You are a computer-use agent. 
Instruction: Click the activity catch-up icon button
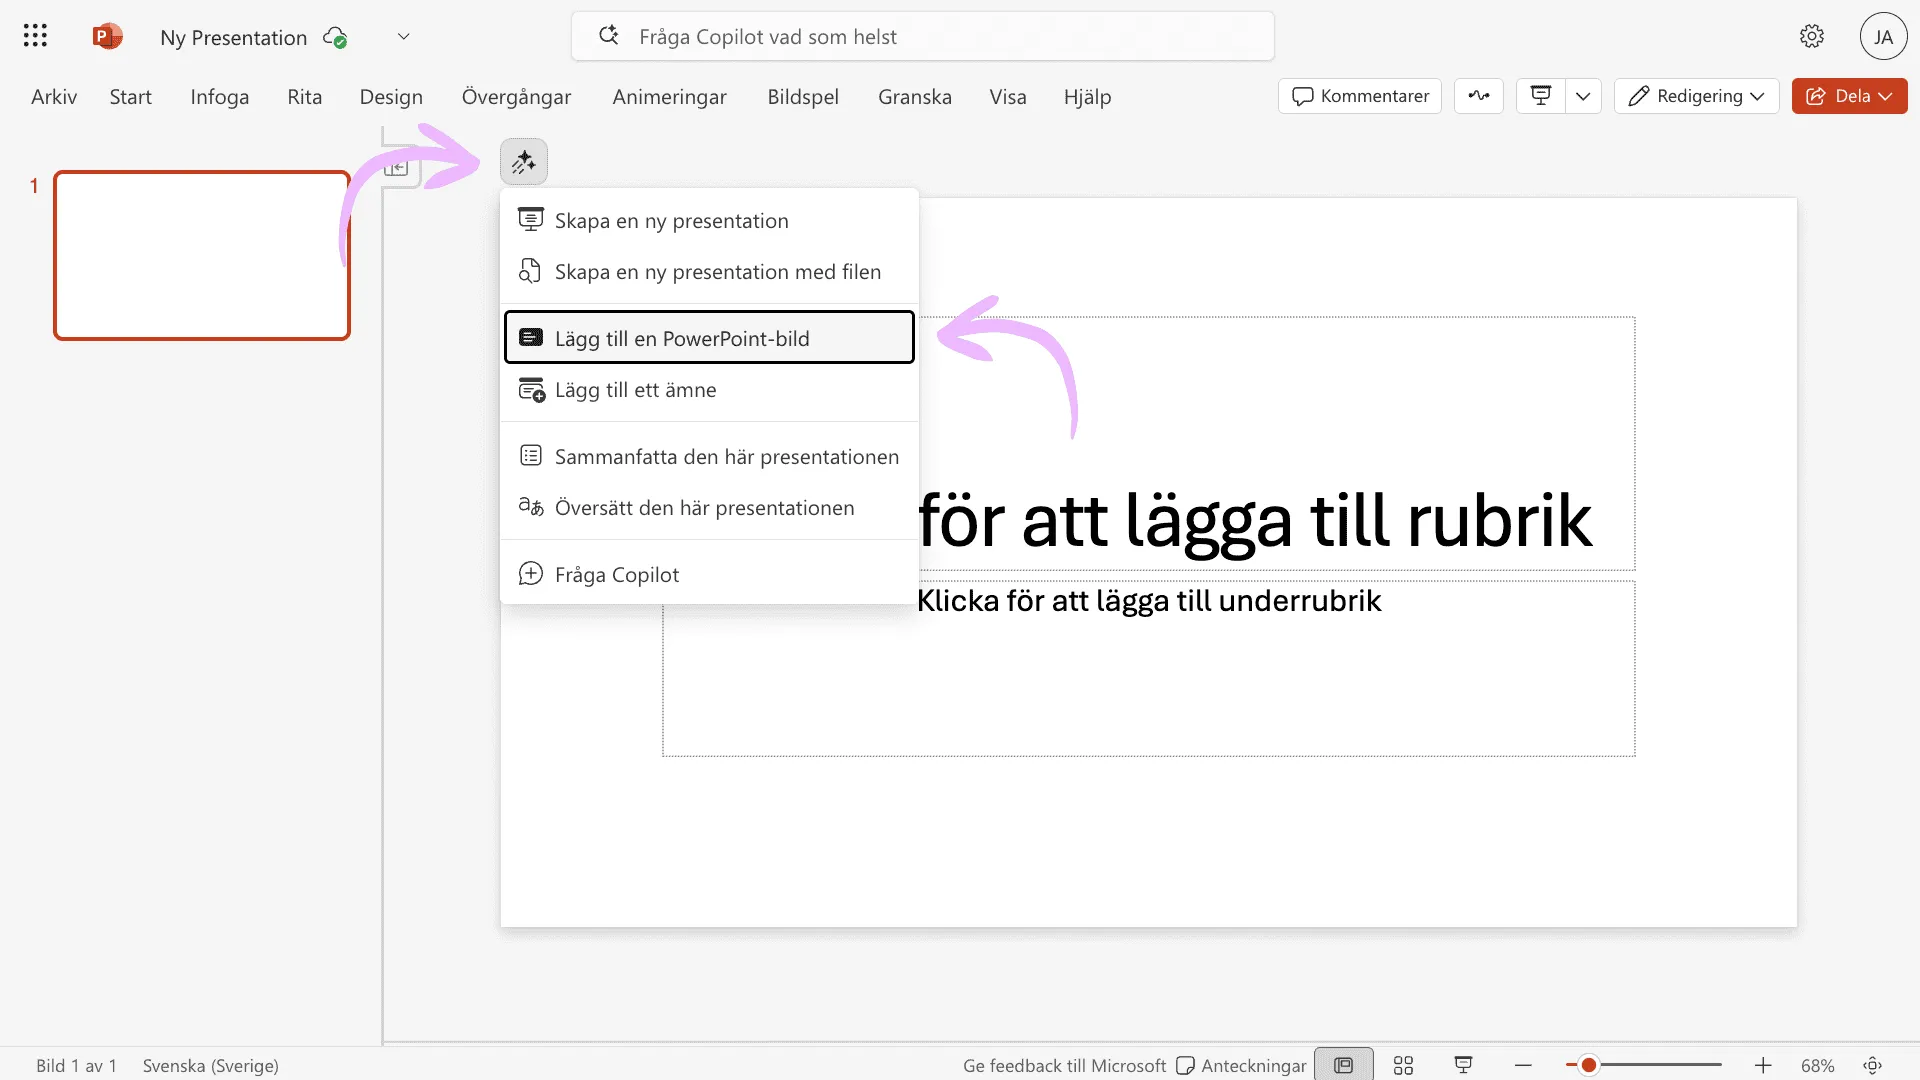tap(1479, 96)
